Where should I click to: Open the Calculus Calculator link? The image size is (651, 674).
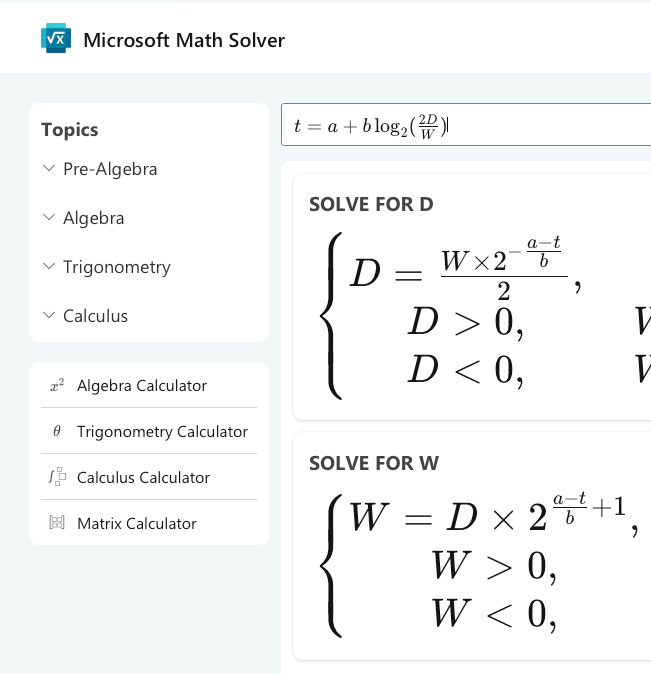coord(149,477)
